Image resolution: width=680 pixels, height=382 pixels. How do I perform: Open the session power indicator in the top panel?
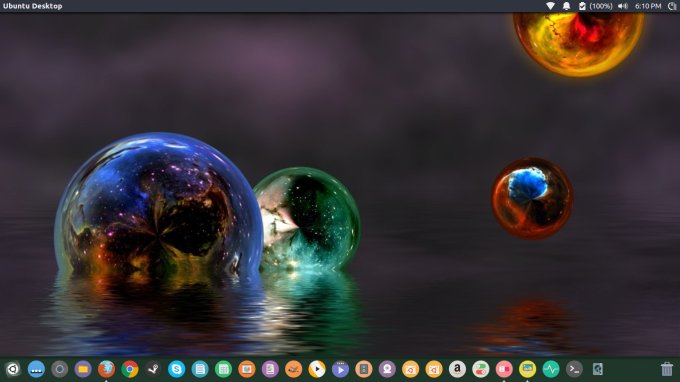tap(672, 6)
